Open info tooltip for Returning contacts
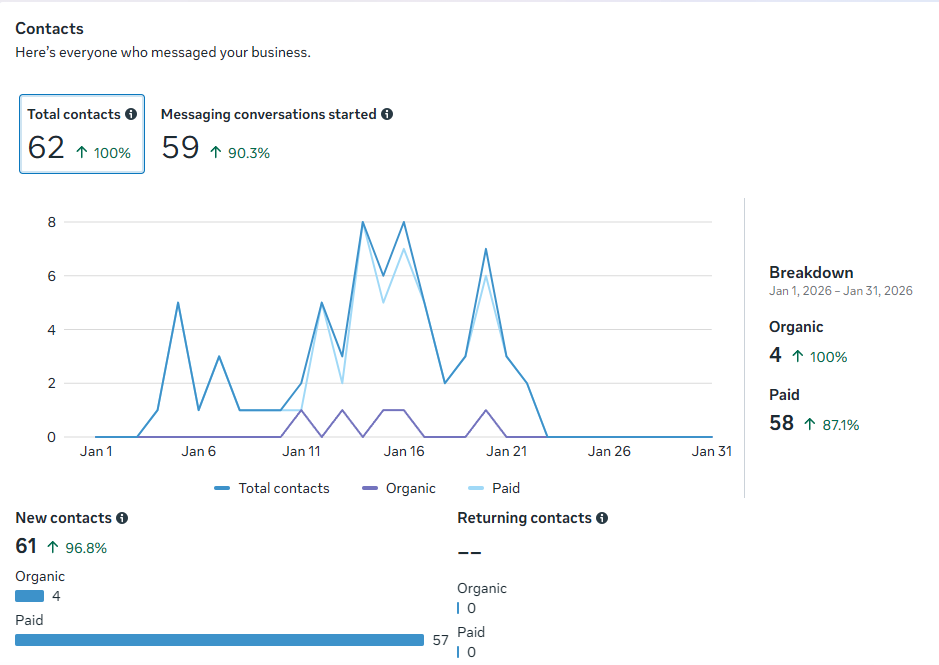The height and width of the screenshot is (665, 939). point(602,518)
